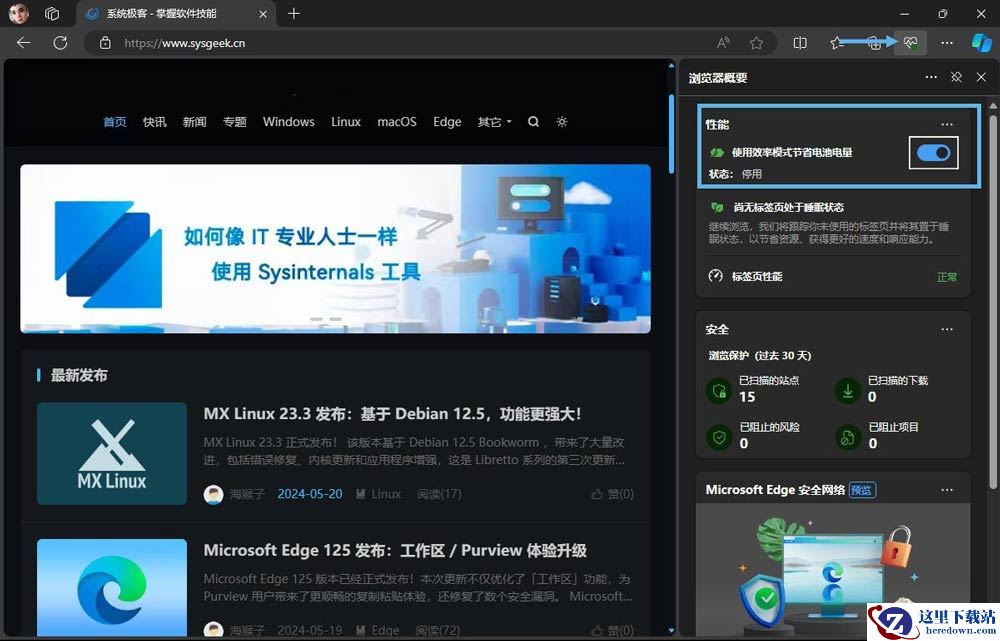Click the 已阻止的风险 shield icon
The height and width of the screenshot is (641, 1000).
pos(719,438)
